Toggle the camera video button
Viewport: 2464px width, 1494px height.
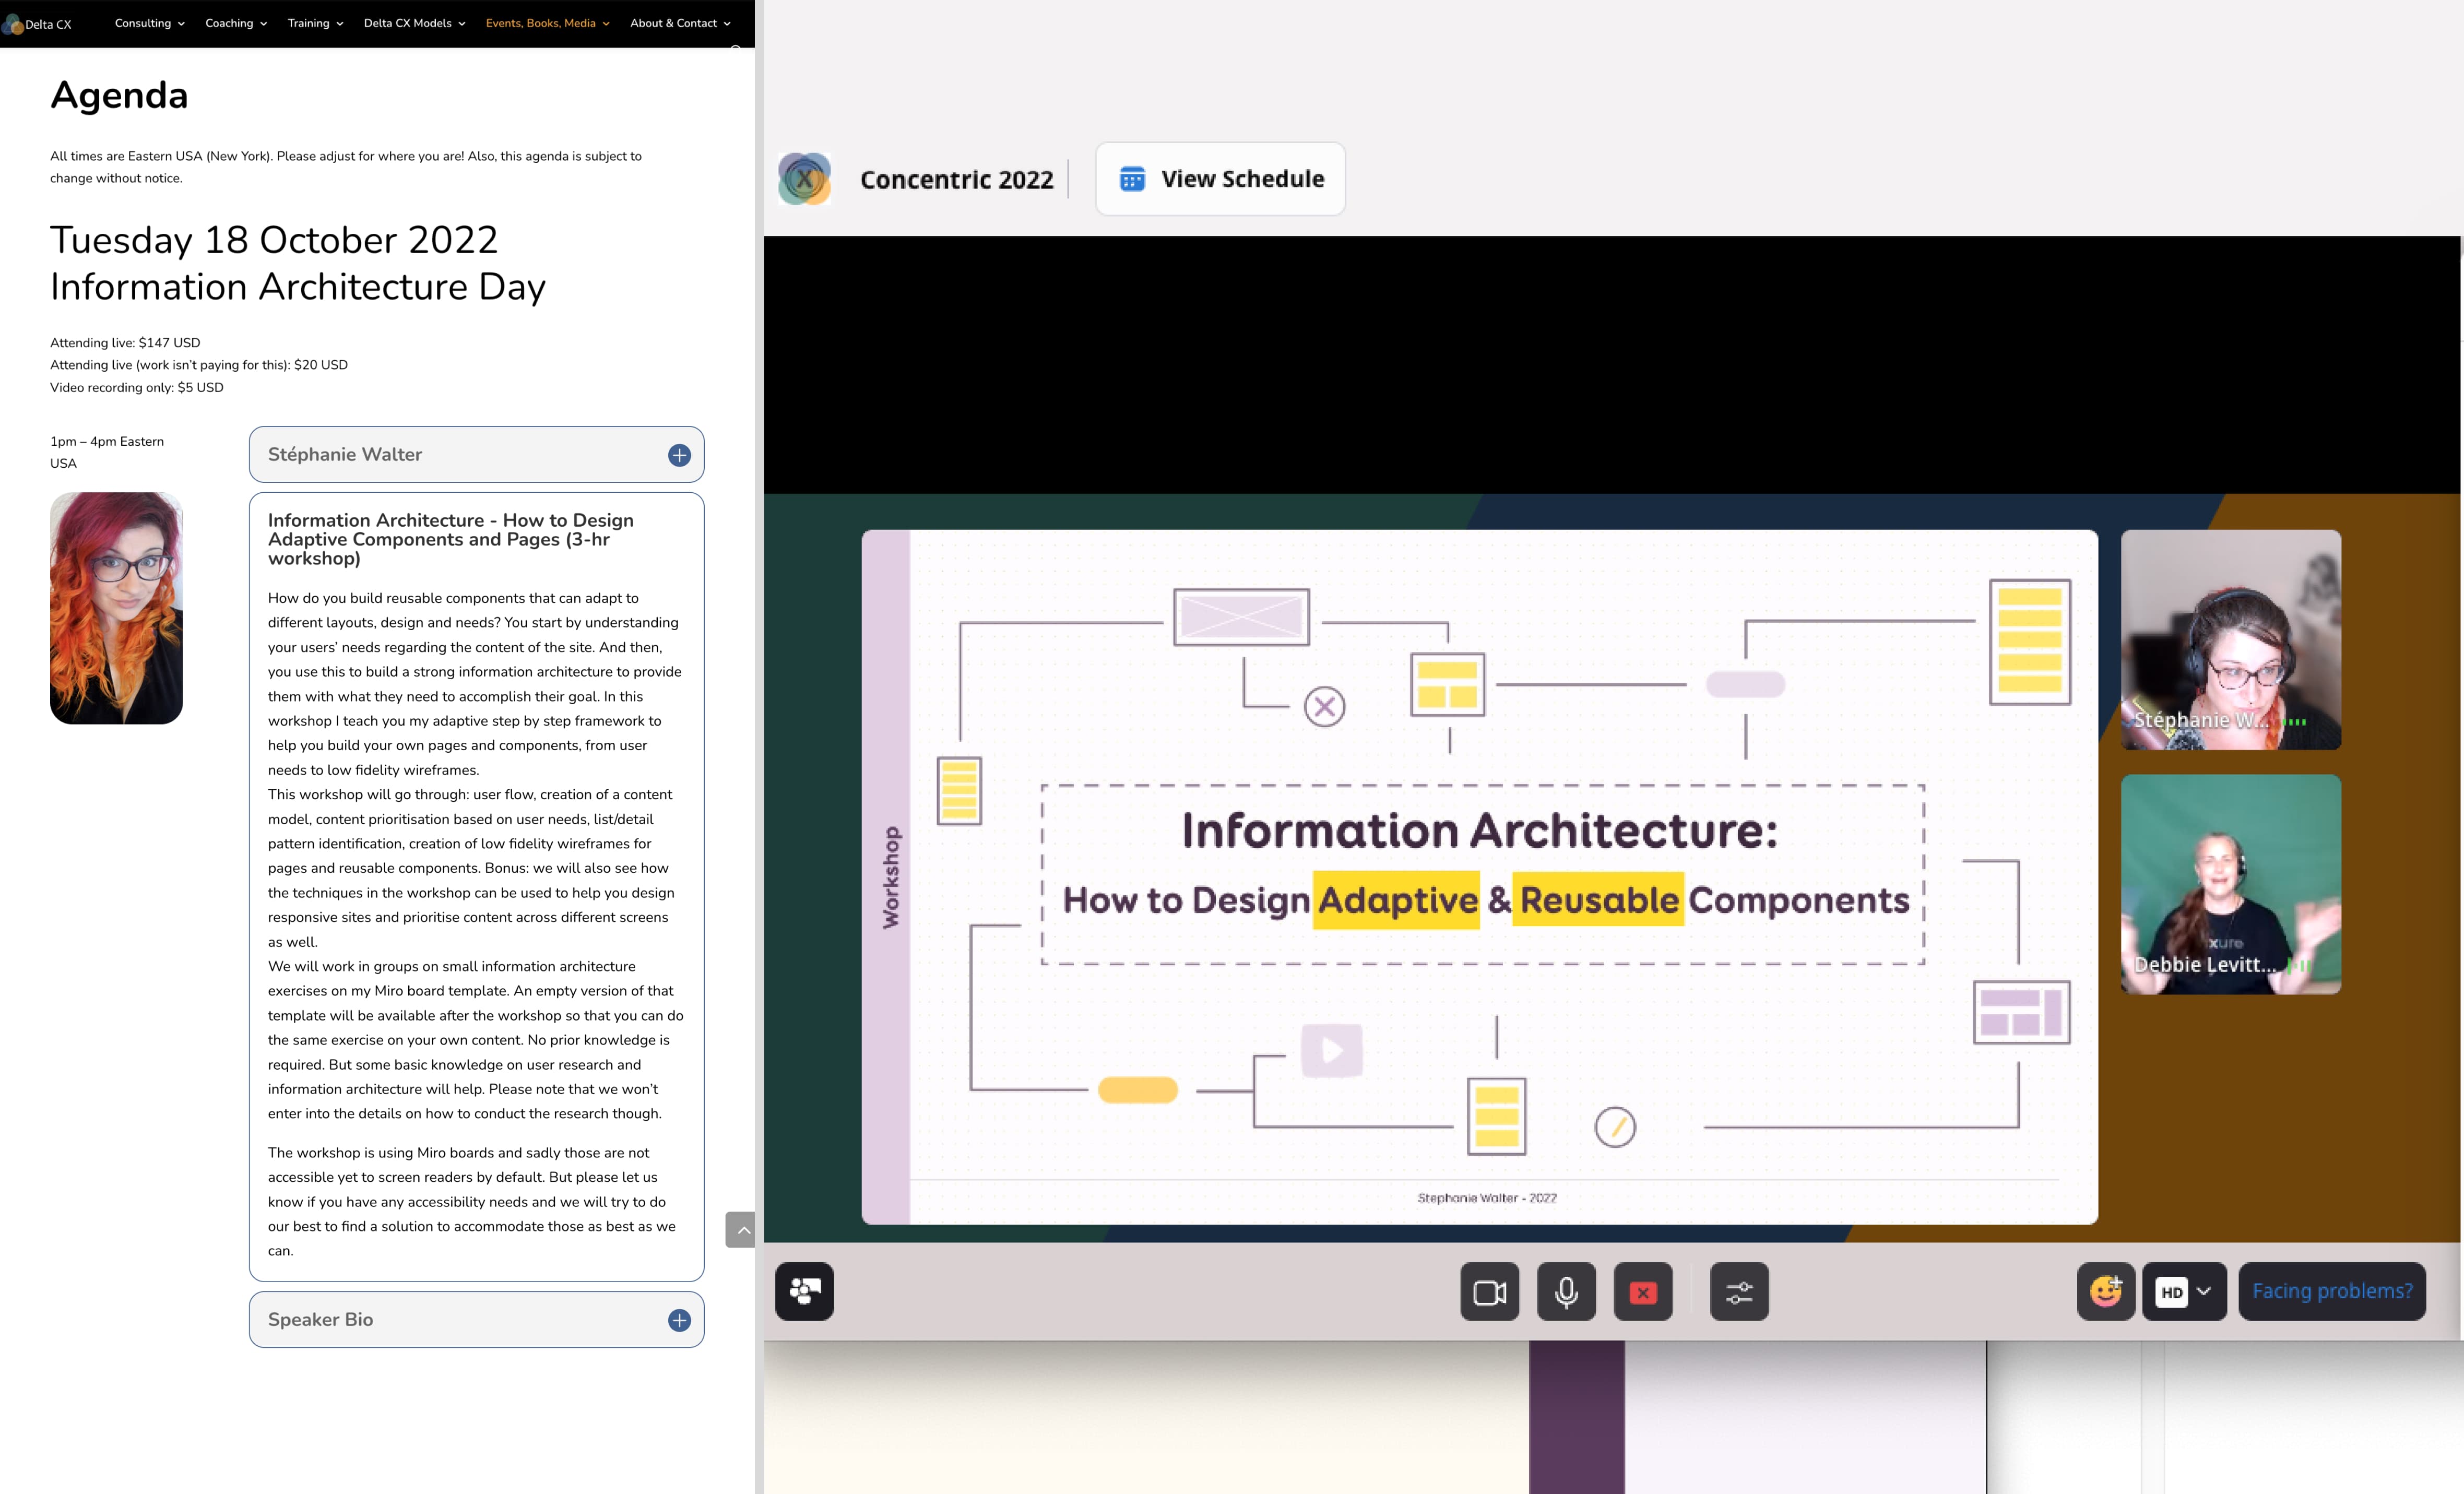(x=1489, y=1292)
